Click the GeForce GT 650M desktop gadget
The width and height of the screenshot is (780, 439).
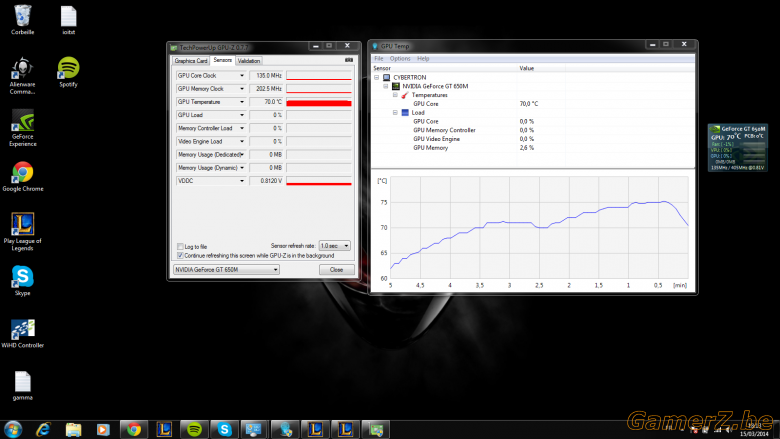click(738, 148)
